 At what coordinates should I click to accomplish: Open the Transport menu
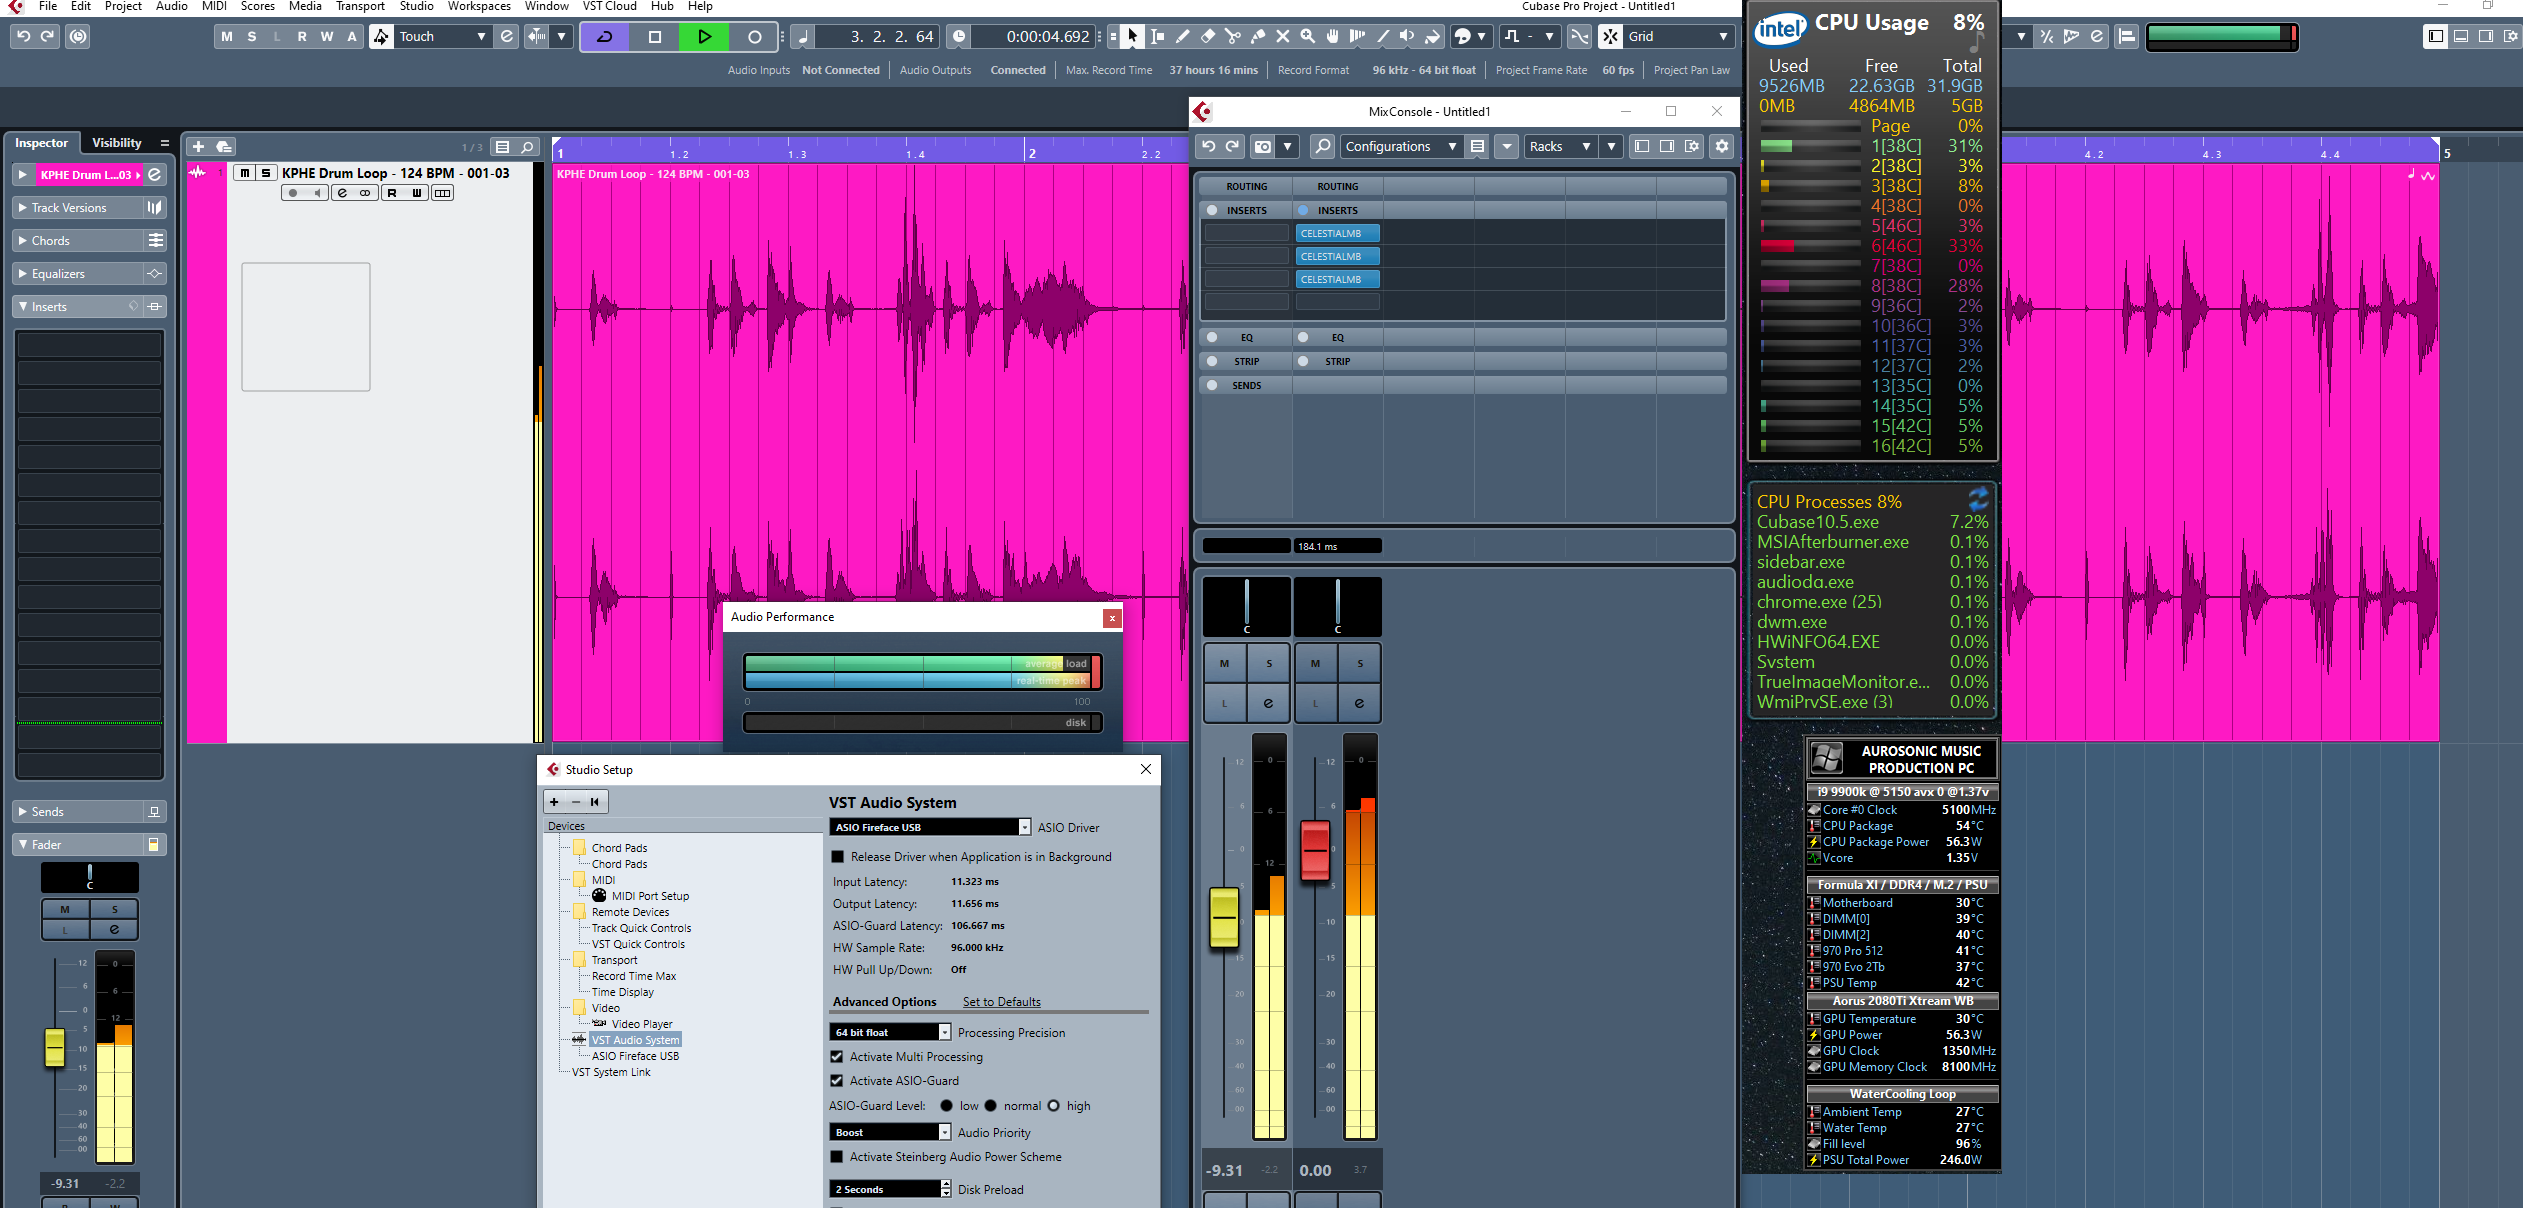click(360, 6)
